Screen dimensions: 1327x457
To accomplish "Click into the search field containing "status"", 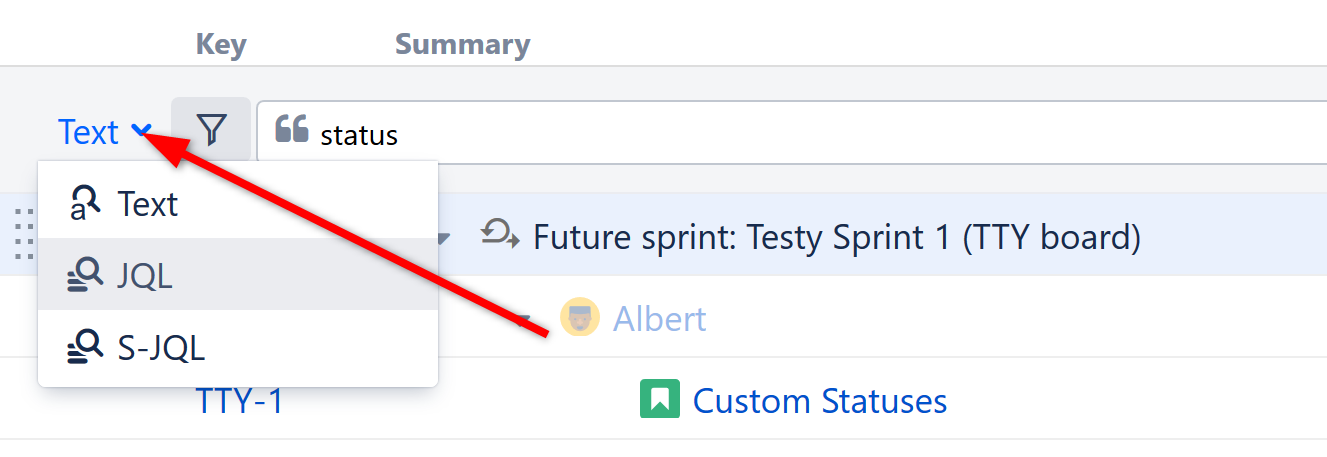I will pos(800,134).
